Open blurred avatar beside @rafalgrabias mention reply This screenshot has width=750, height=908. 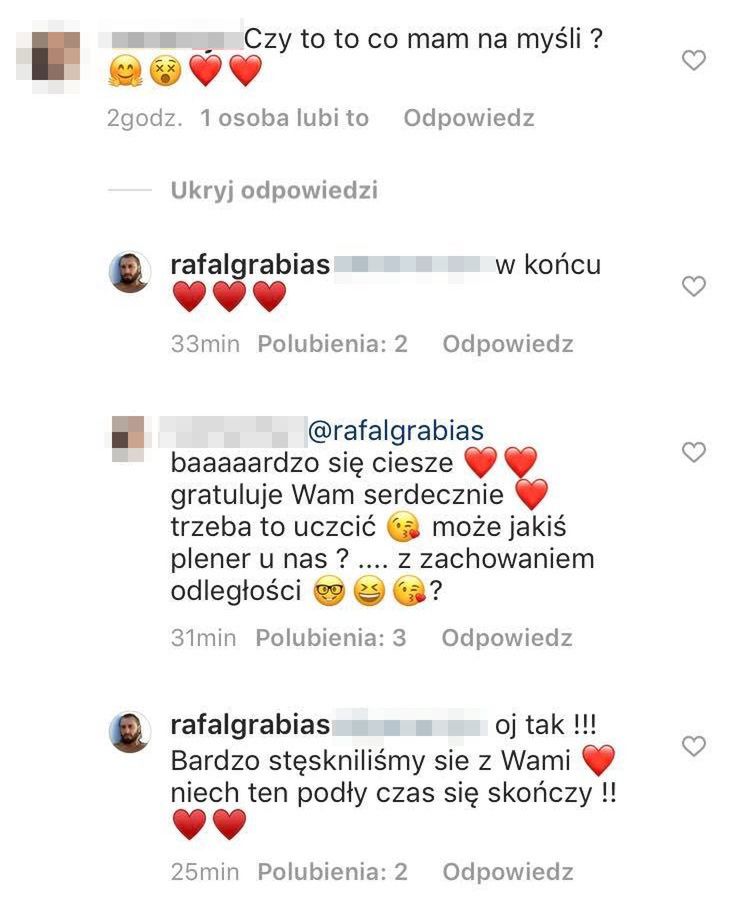point(128,439)
